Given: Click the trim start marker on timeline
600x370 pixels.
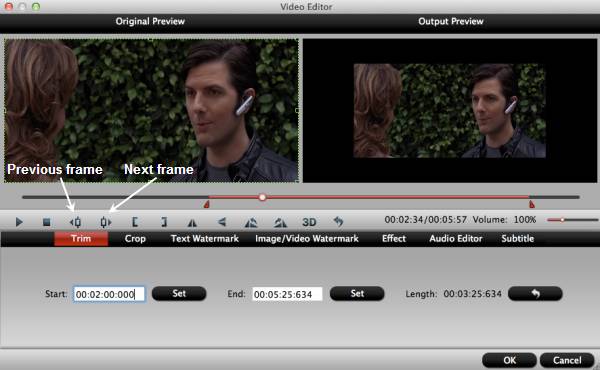Looking at the screenshot, I should click(207, 204).
